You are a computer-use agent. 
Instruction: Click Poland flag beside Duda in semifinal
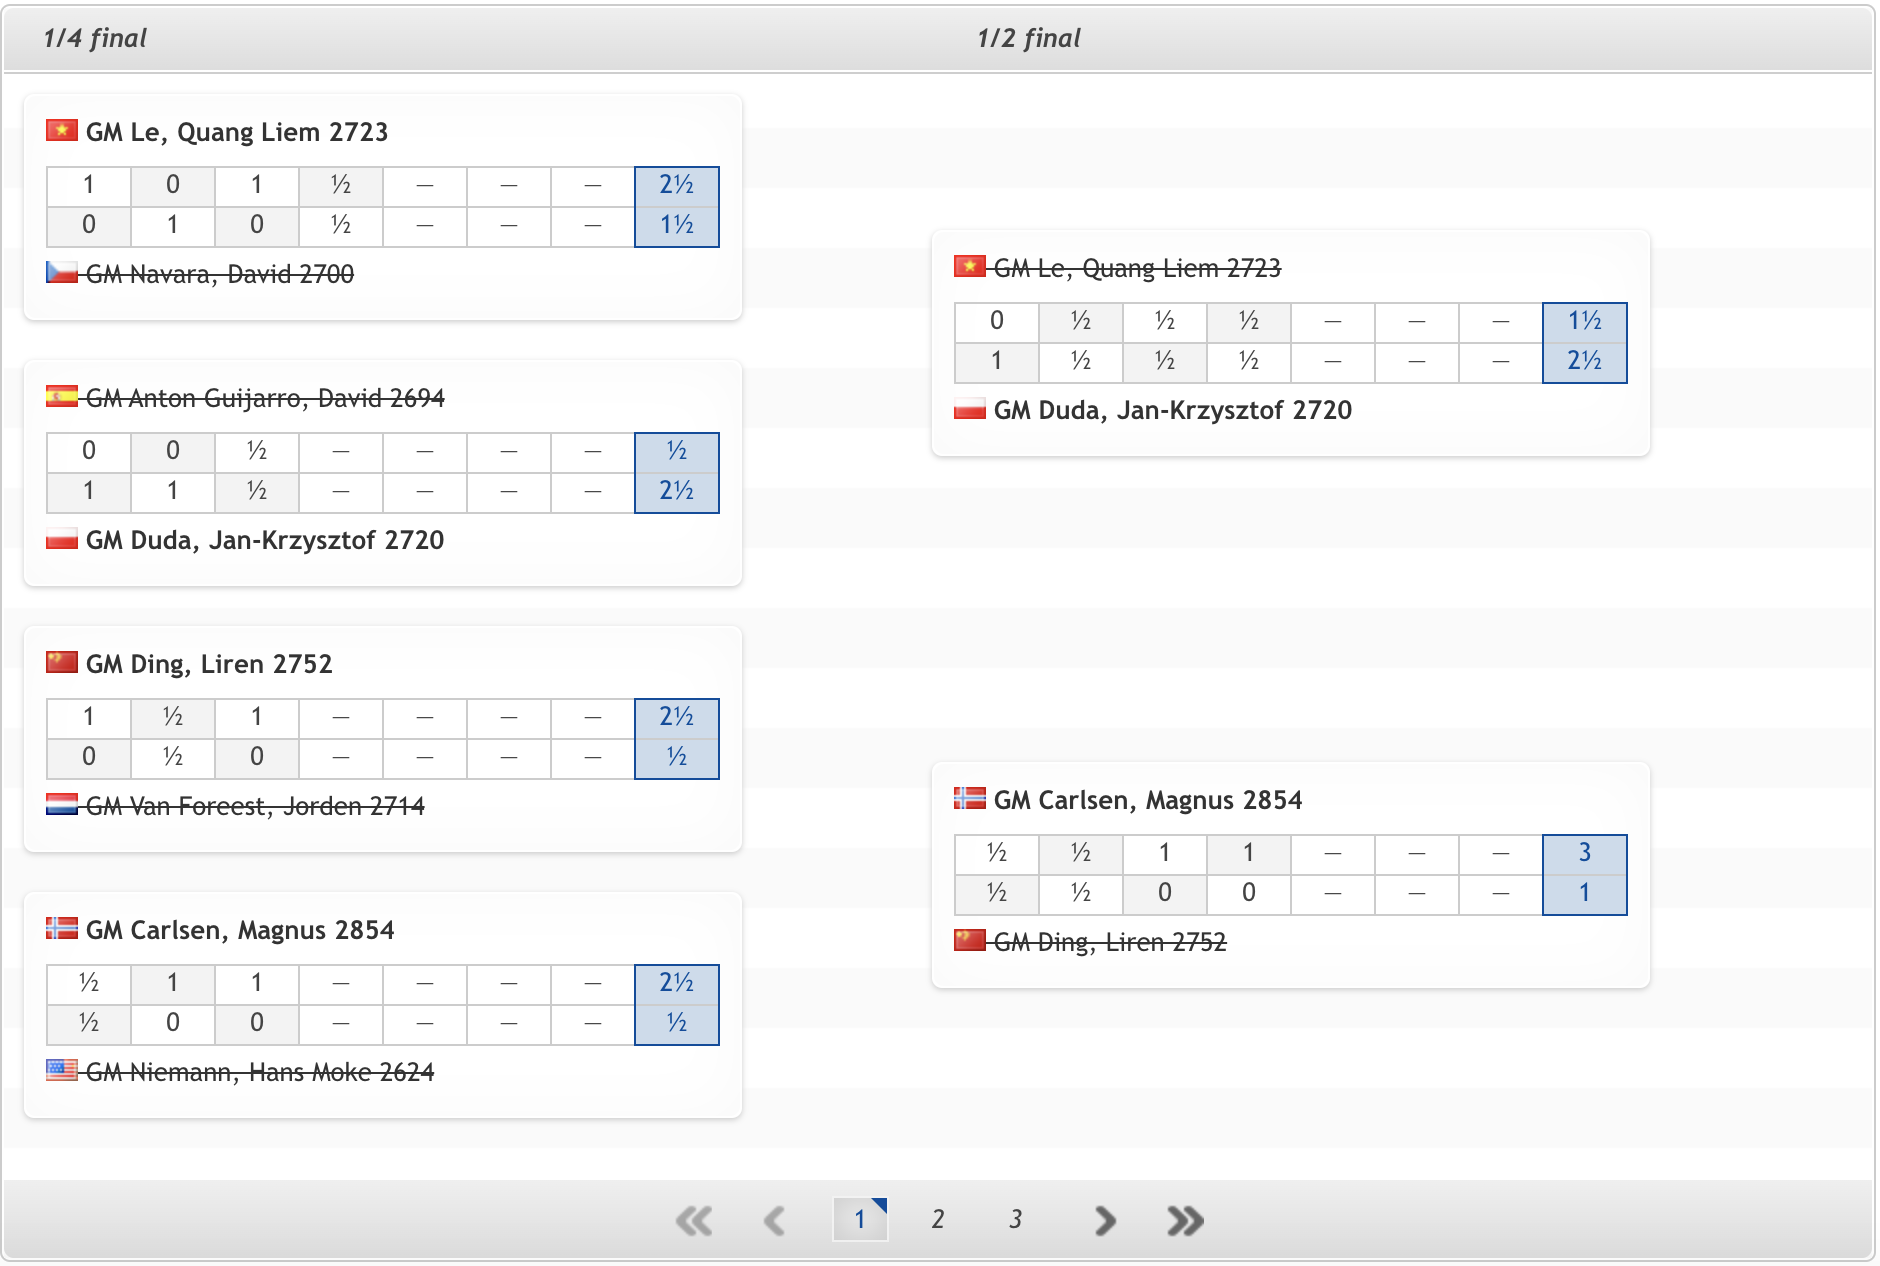point(970,409)
